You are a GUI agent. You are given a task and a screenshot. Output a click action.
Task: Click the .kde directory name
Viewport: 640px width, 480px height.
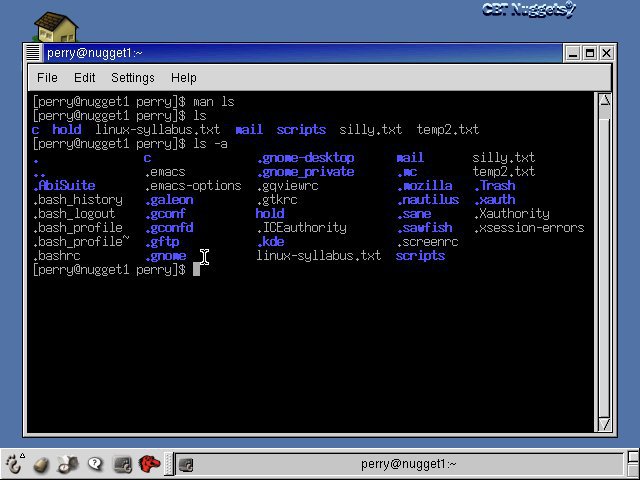click(271, 242)
